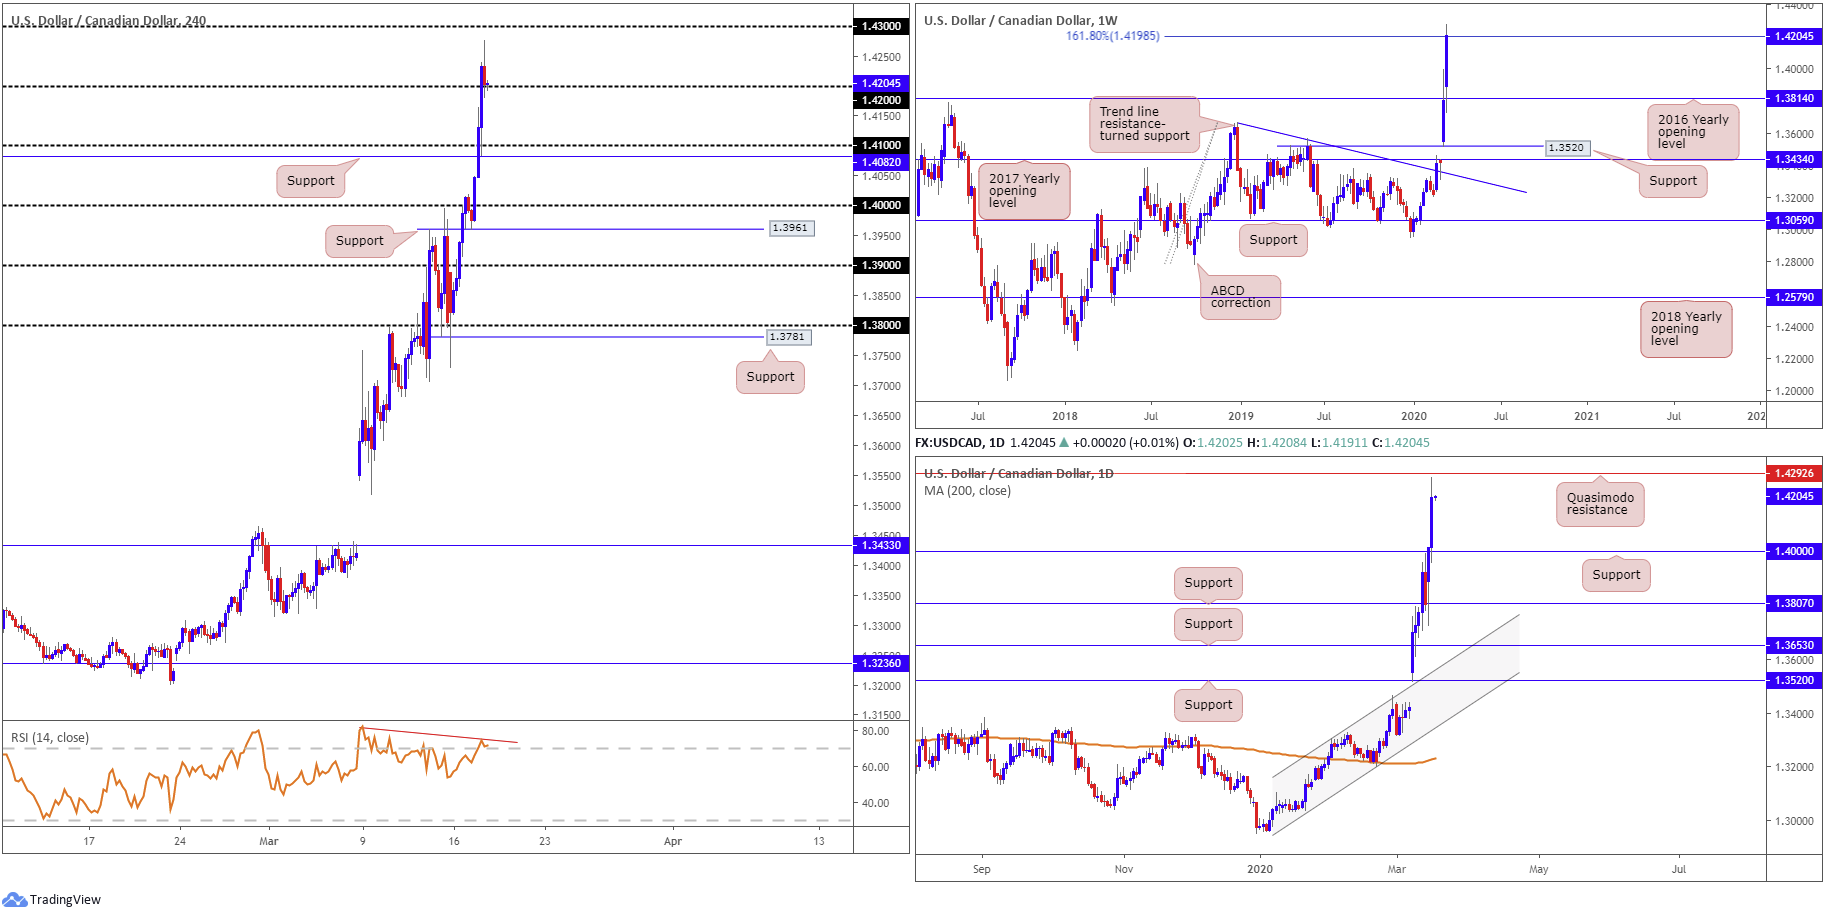Viewport: 1826px width, 912px height.
Task: Click the 2018 Yearly opening level callout
Action: point(1686,328)
